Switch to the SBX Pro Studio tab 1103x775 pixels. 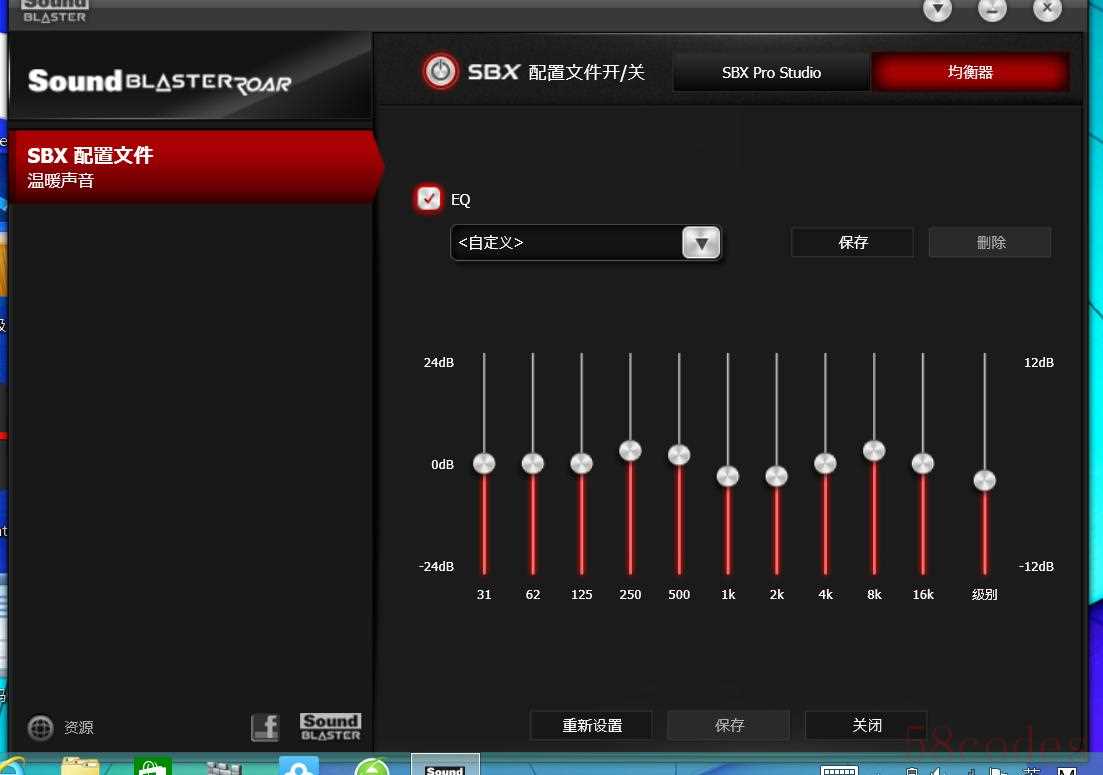pos(771,72)
